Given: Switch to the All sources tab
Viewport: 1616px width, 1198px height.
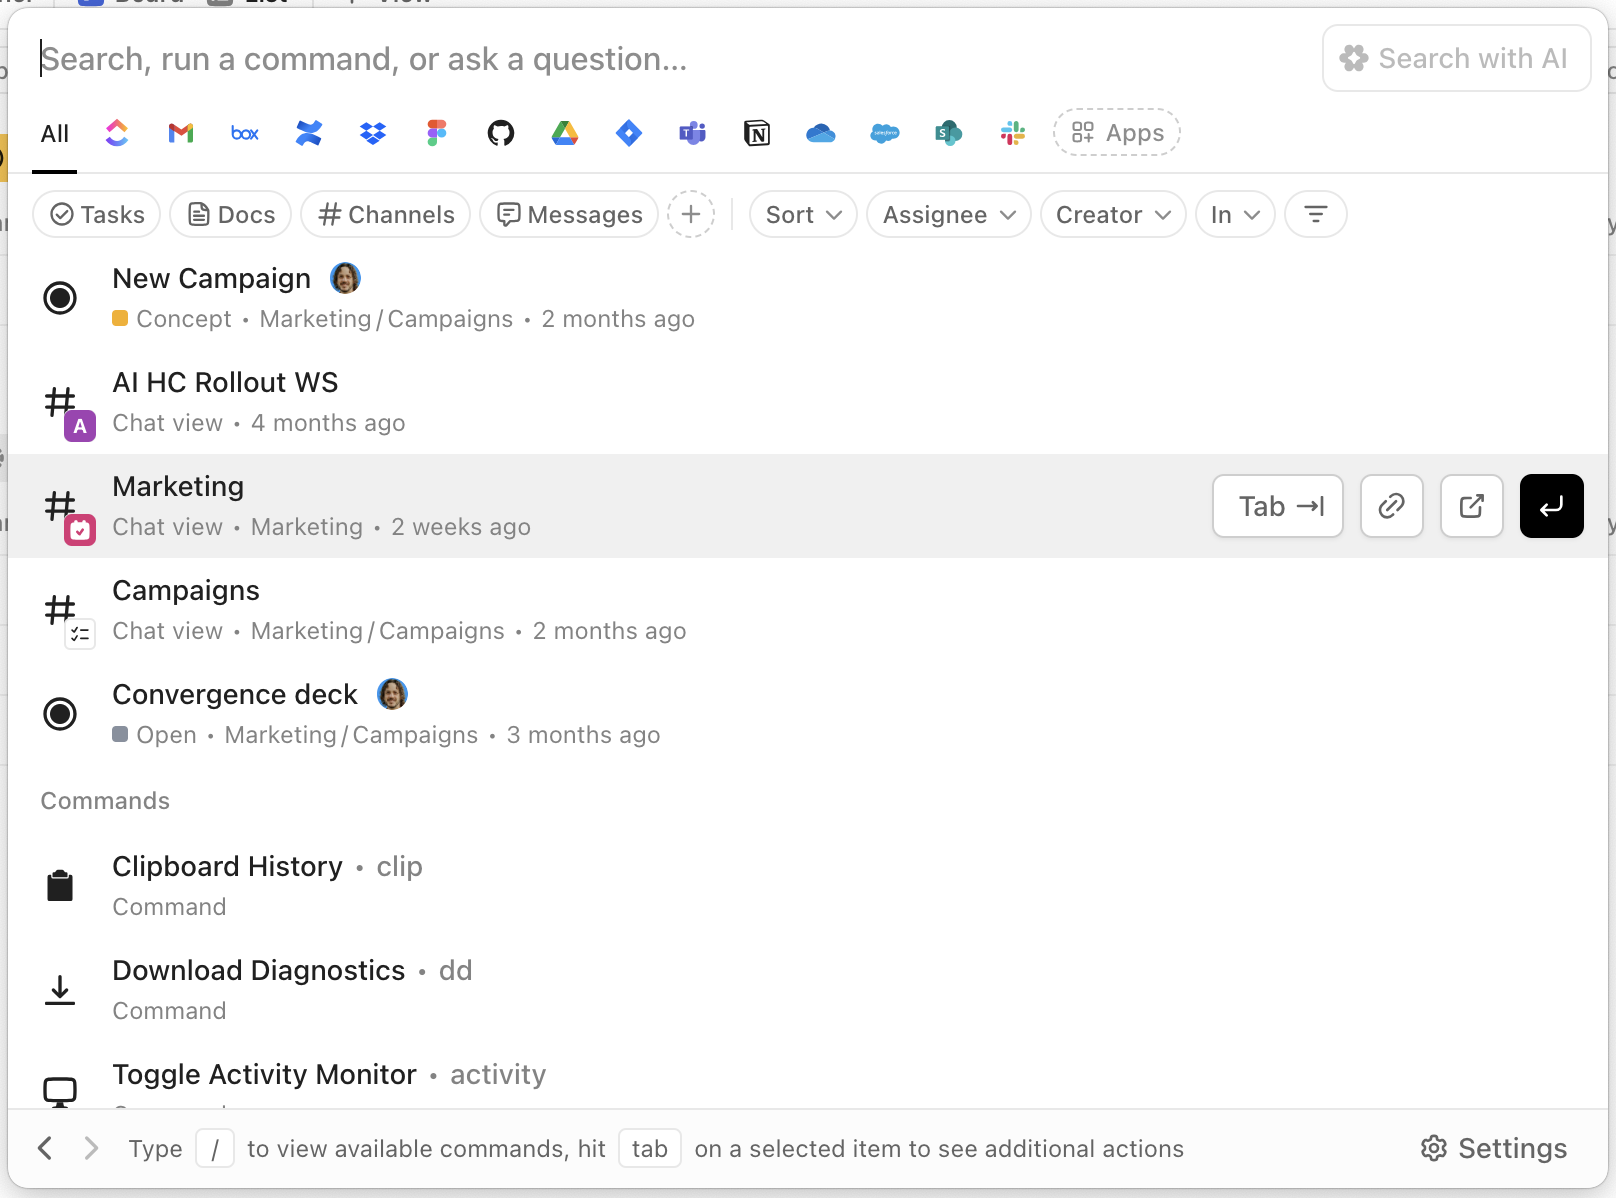Looking at the screenshot, I should pyautogui.click(x=54, y=132).
